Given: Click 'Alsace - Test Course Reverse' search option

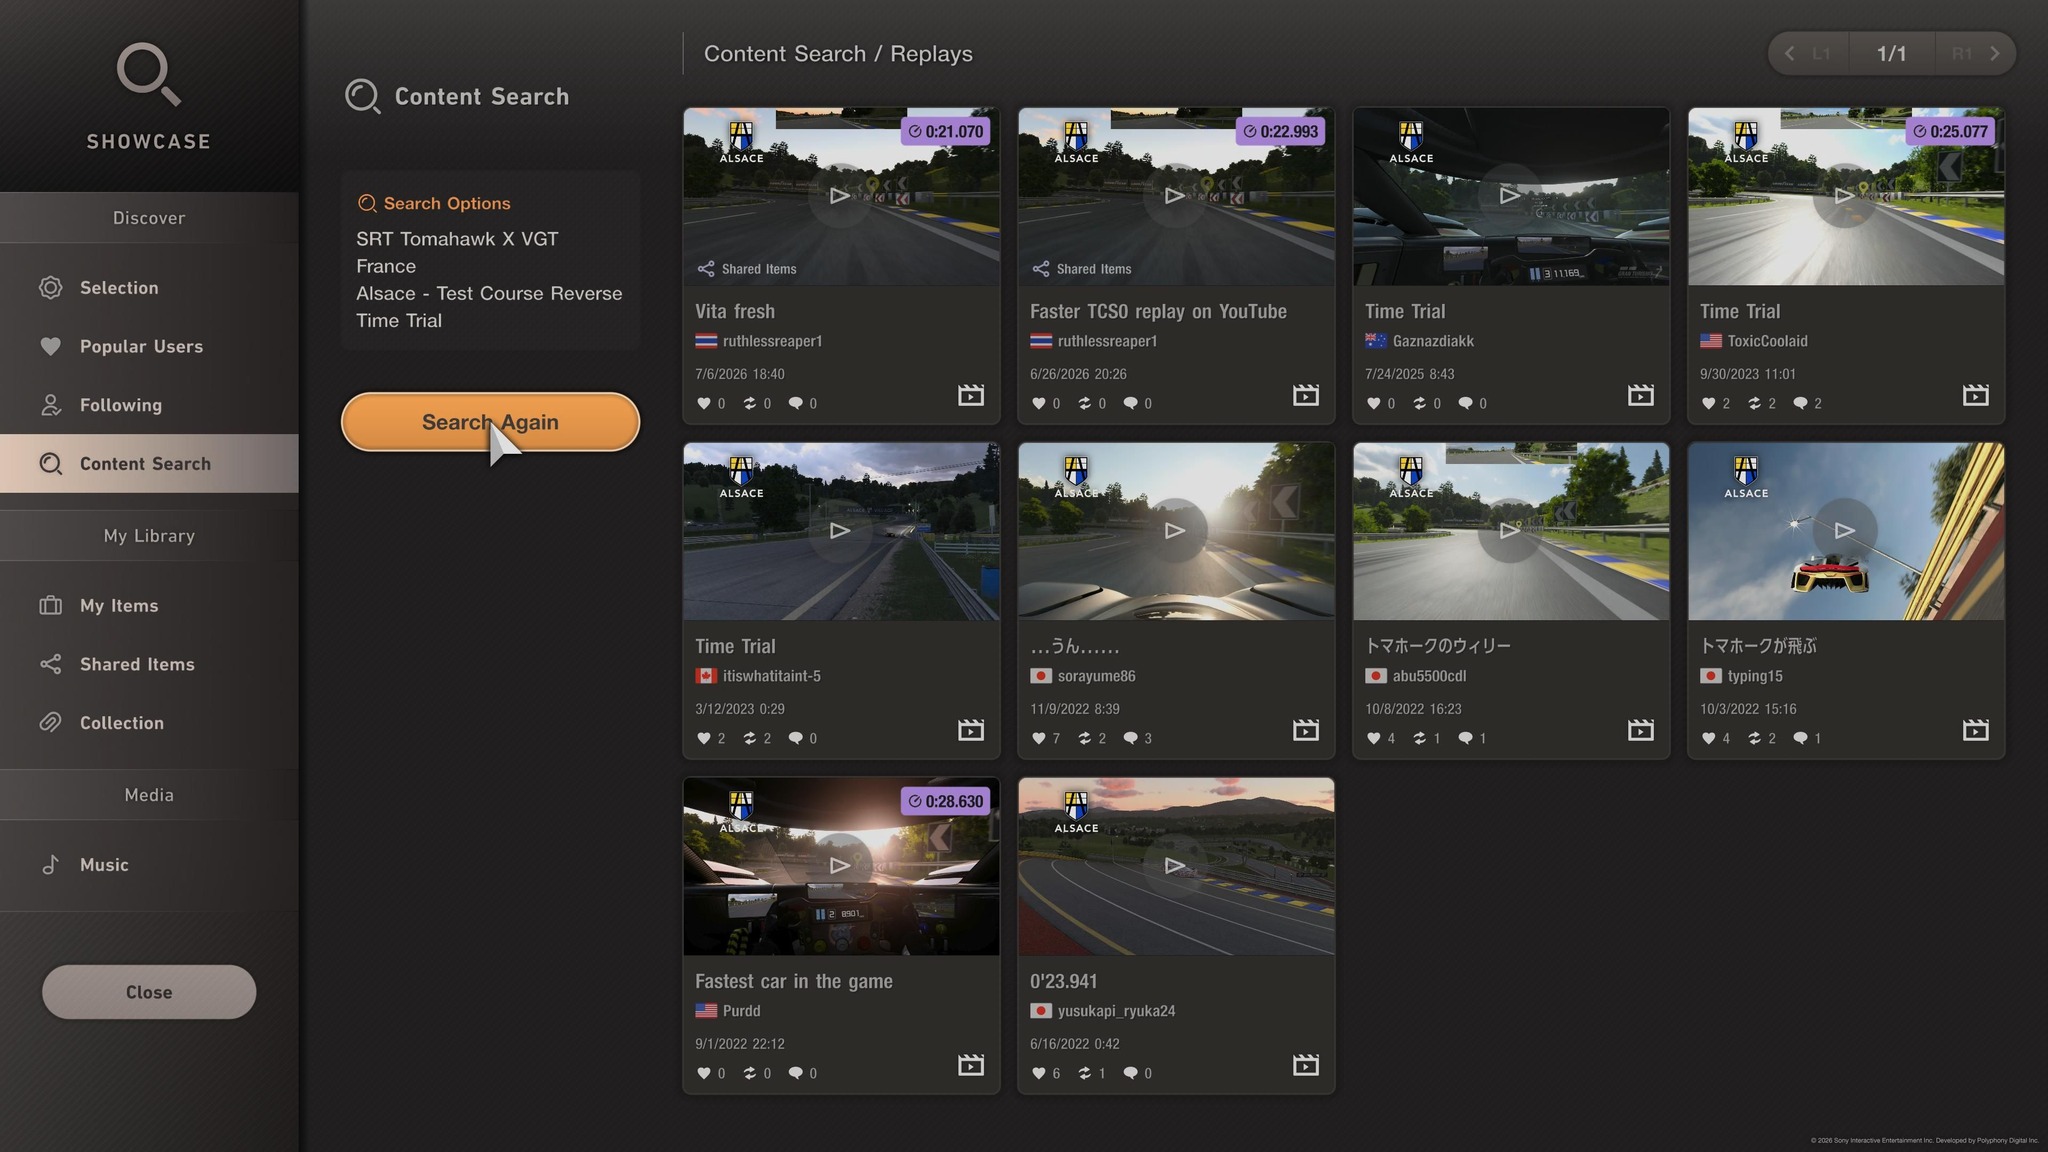Looking at the screenshot, I should 489,294.
